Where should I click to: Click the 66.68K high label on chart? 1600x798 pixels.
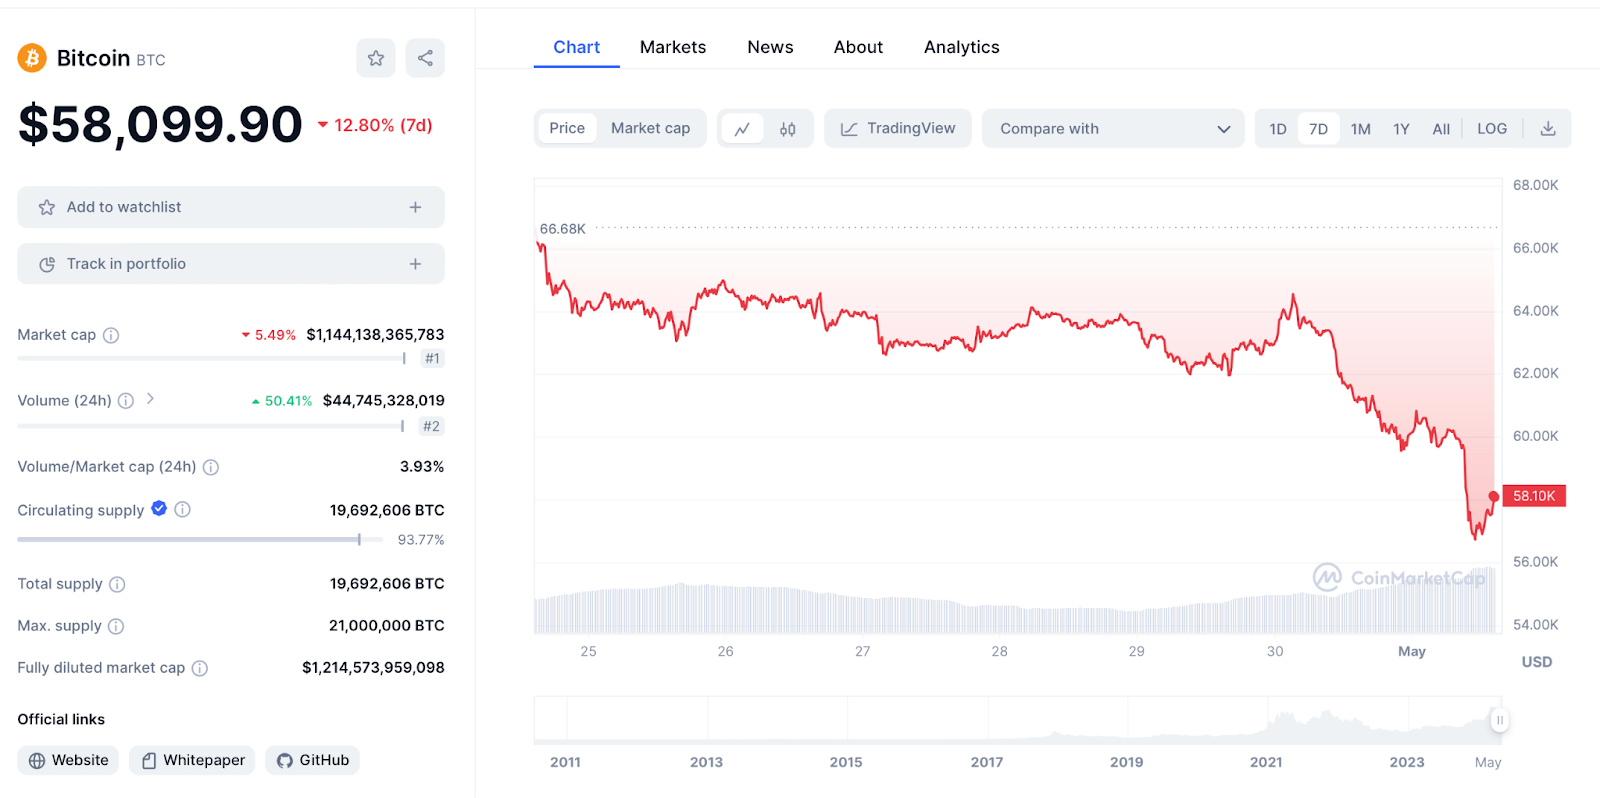[x=563, y=229]
